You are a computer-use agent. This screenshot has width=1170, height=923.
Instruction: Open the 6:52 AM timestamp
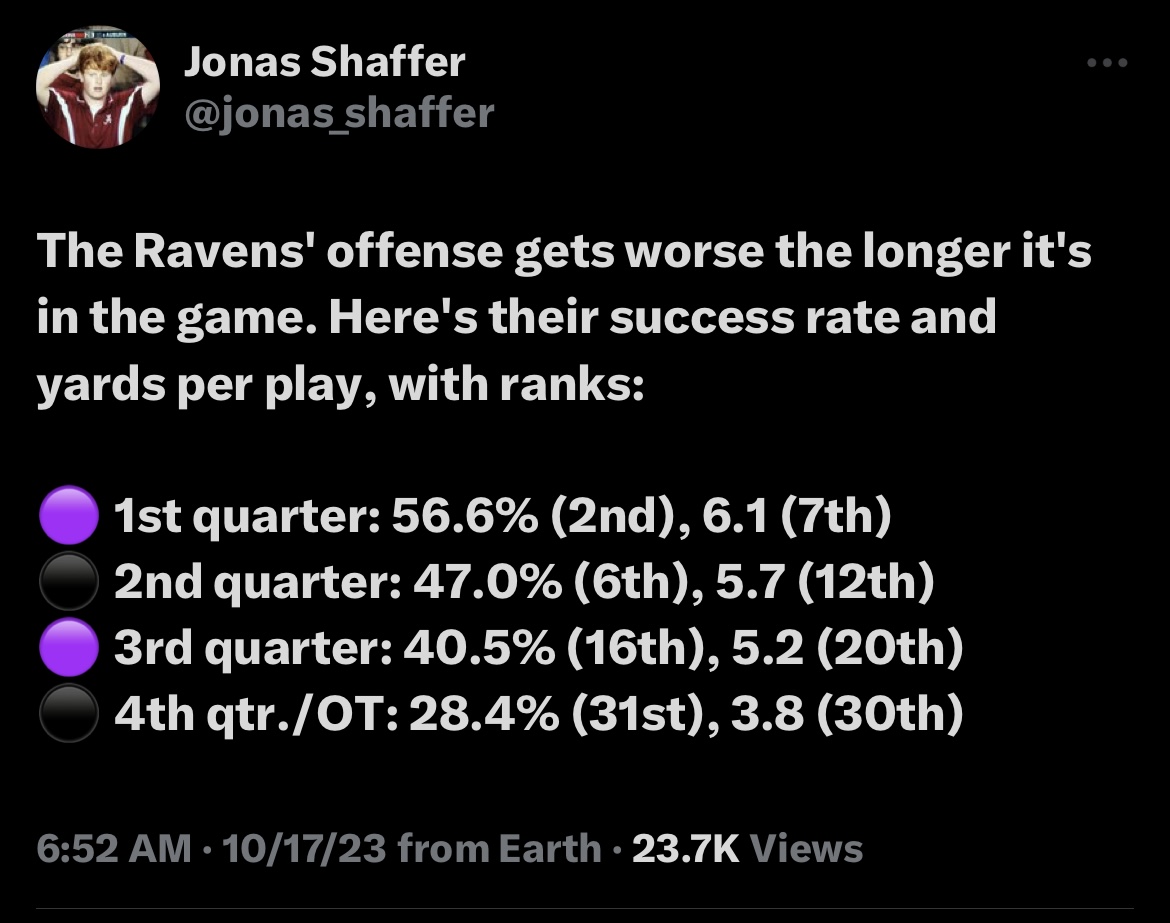(114, 848)
